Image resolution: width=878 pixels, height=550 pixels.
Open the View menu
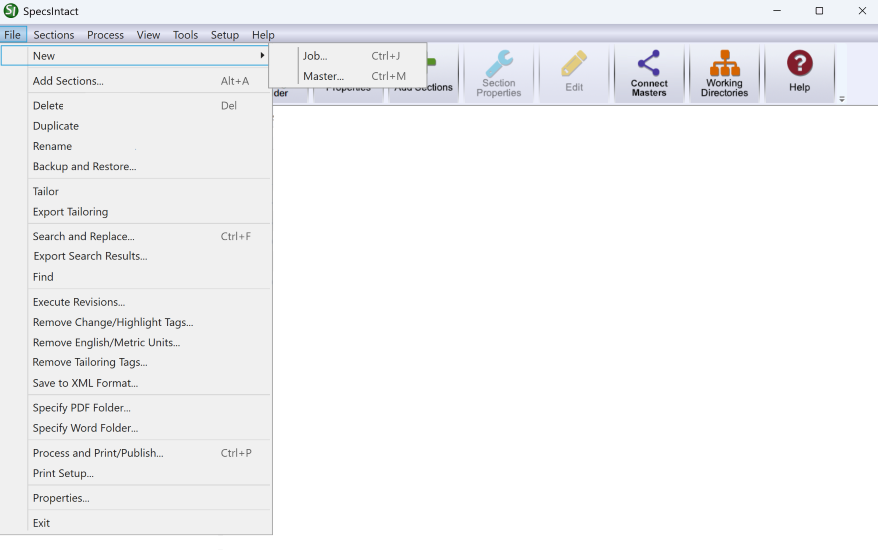148,35
